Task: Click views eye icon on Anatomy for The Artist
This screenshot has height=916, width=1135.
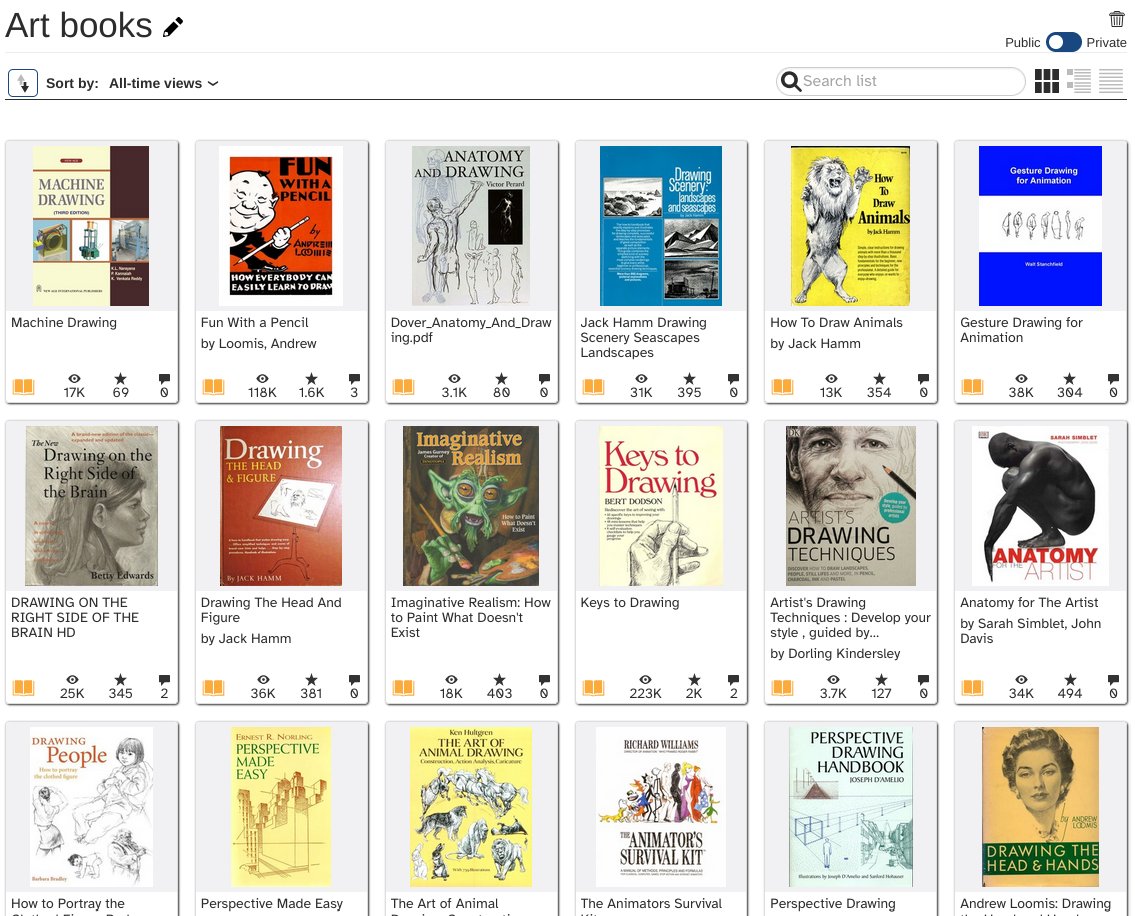Action: [x=1021, y=679]
